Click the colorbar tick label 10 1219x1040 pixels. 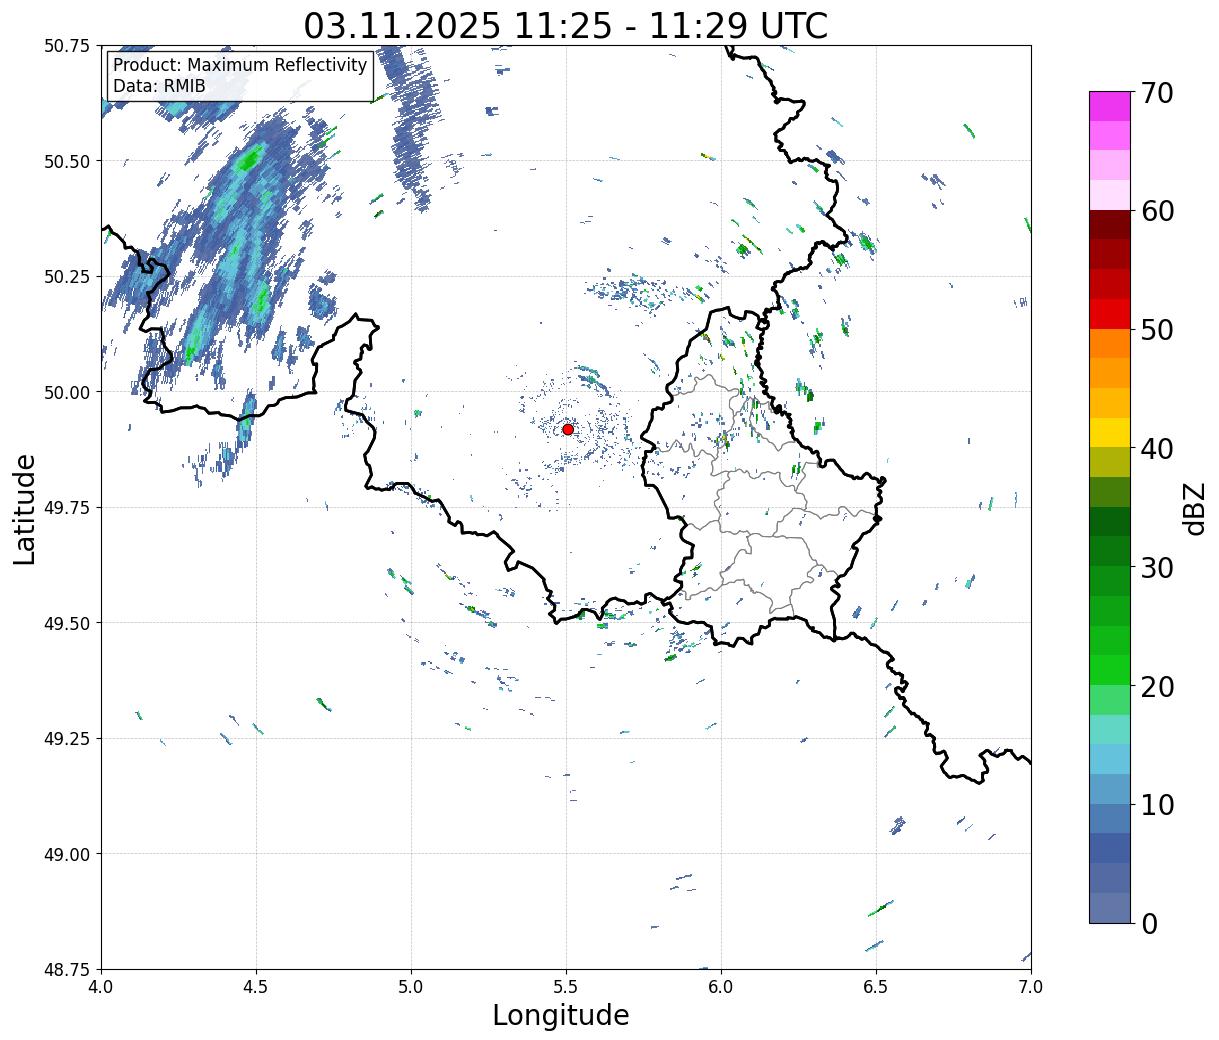tap(1157, 804)
